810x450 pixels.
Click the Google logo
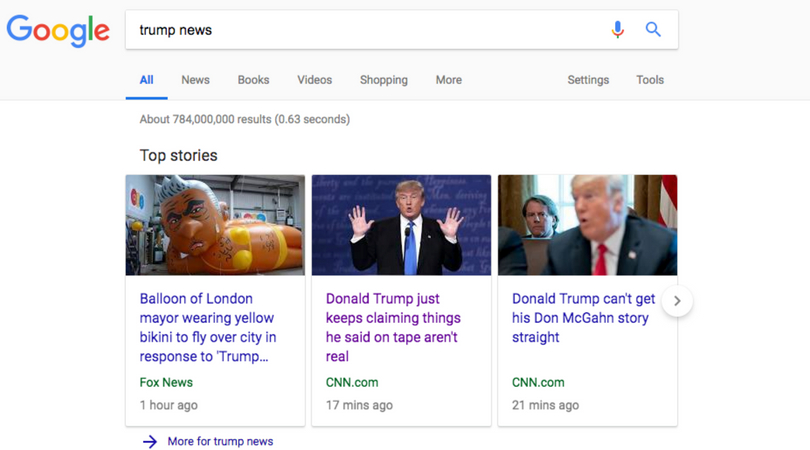[x=58, y=30]
